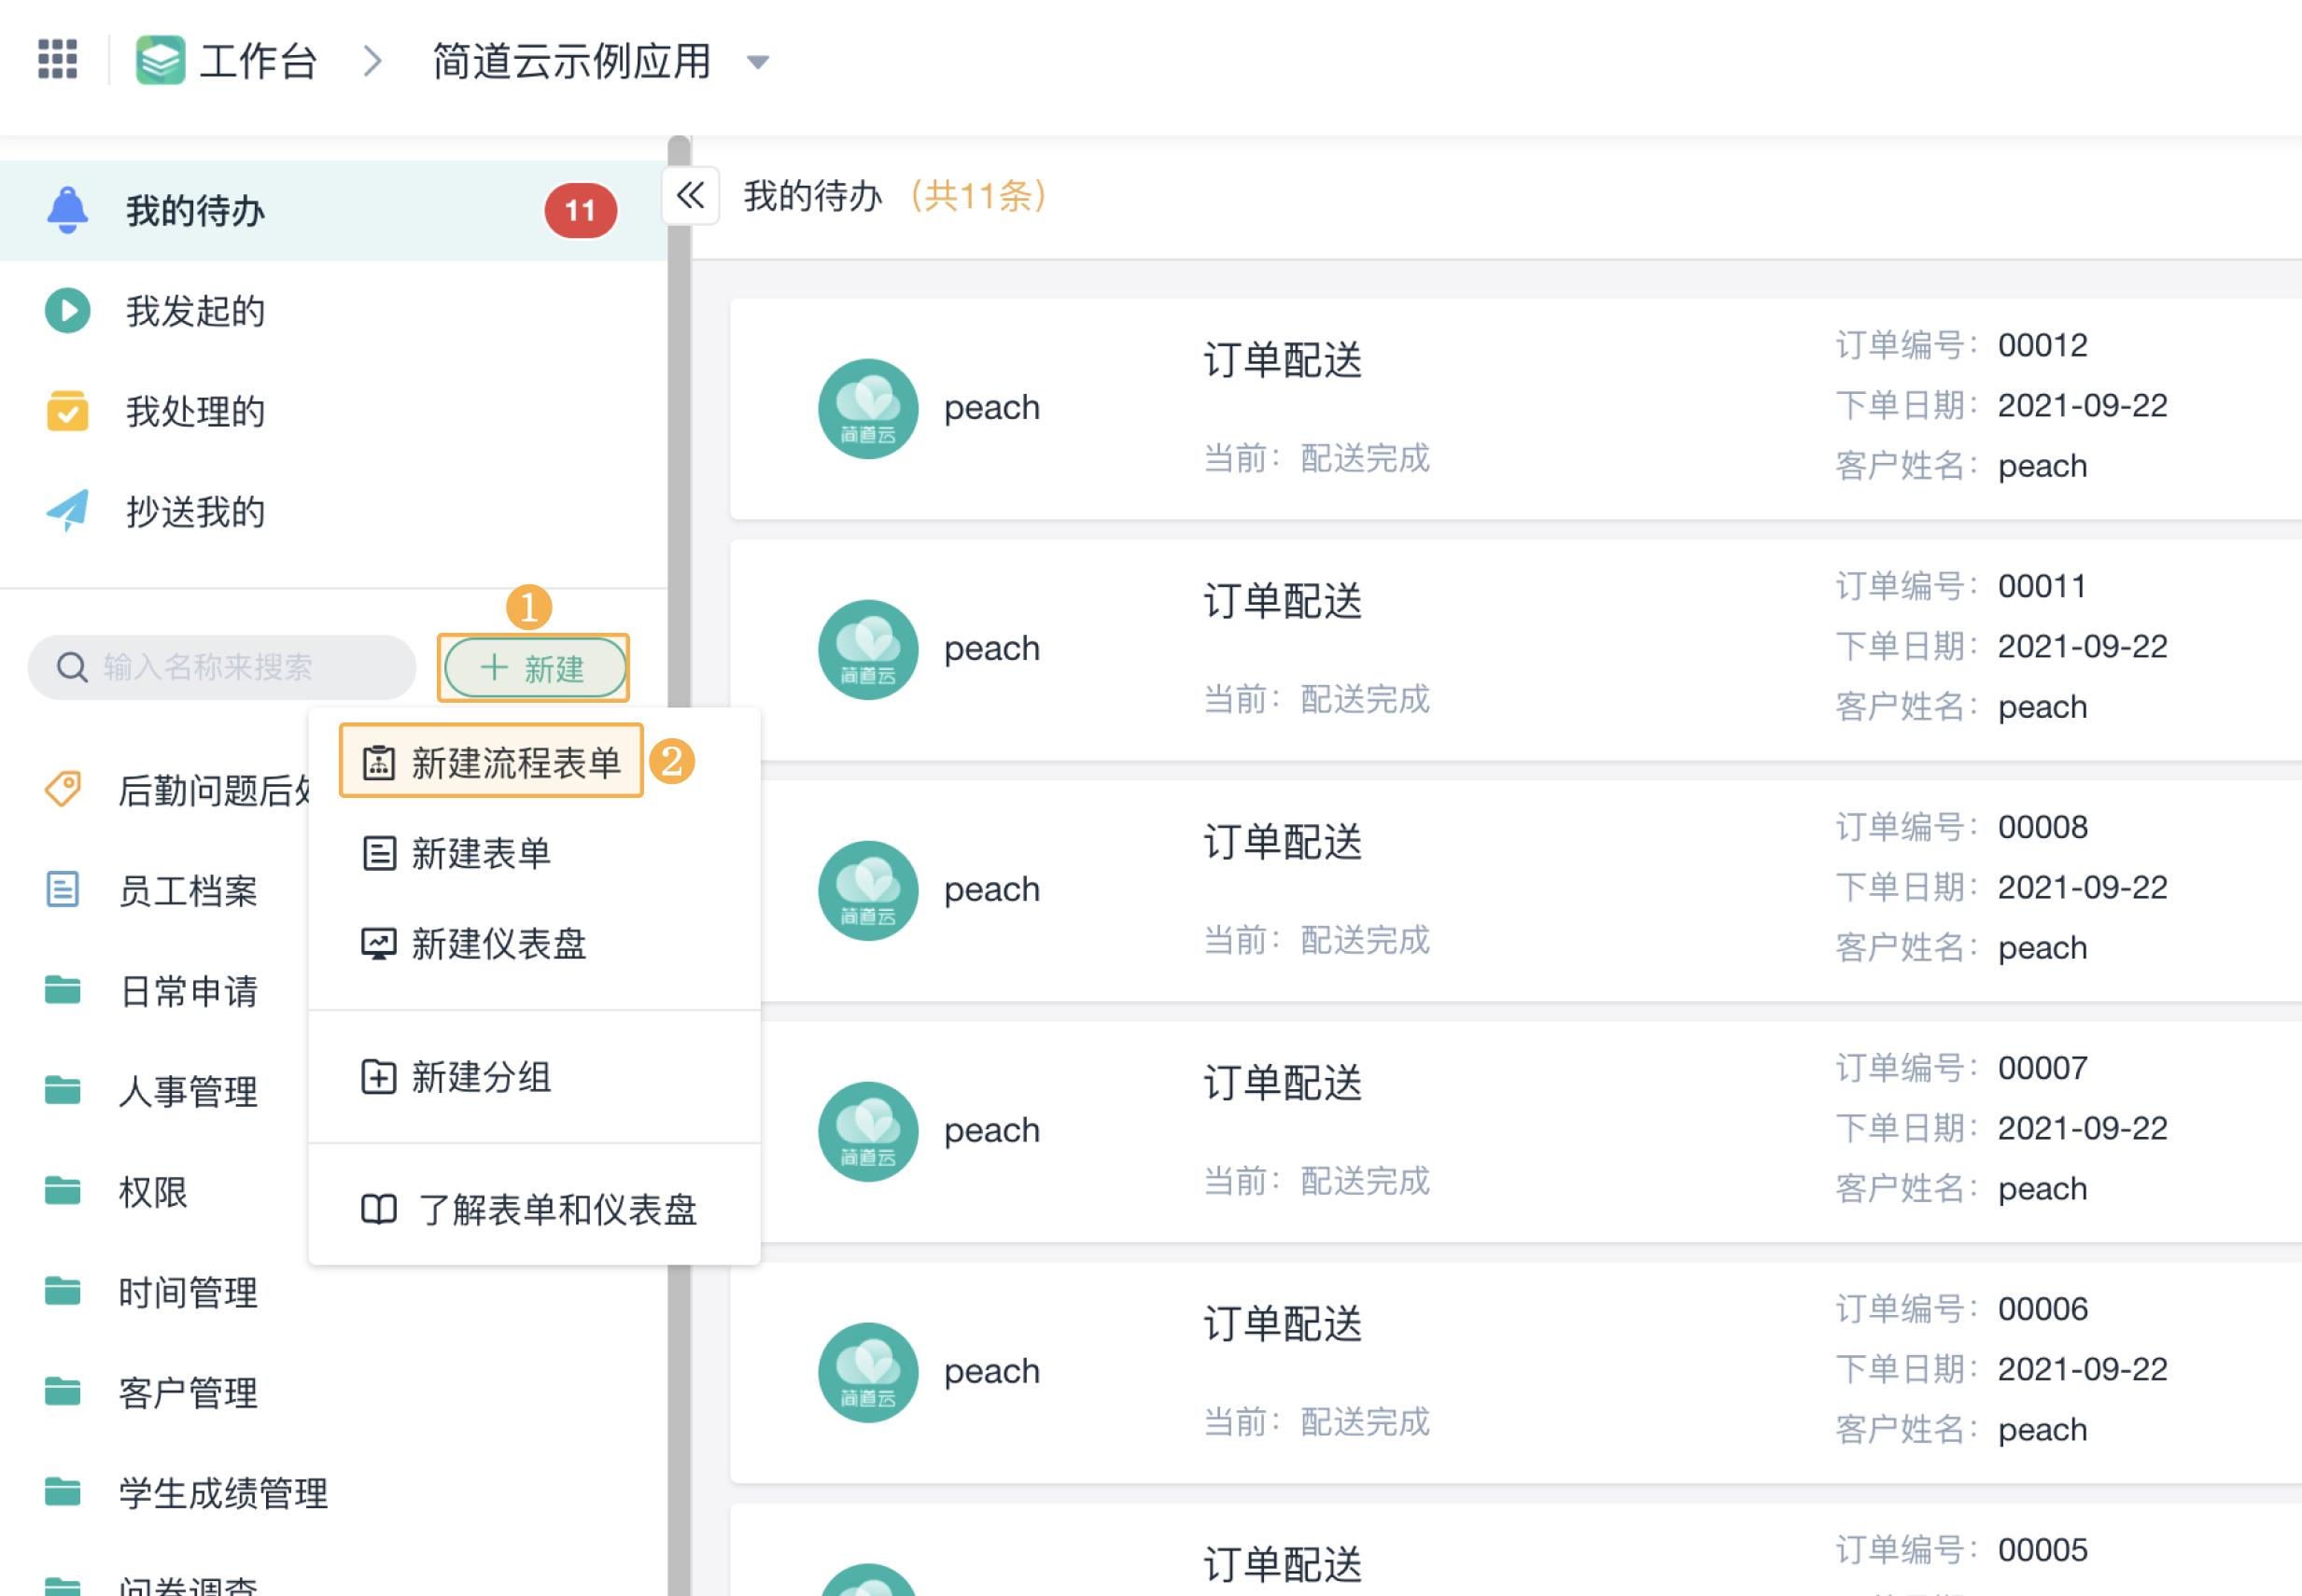The image size is (2302, 1596).
Task: Click the red badge showing 11
Action: point(581,210)
